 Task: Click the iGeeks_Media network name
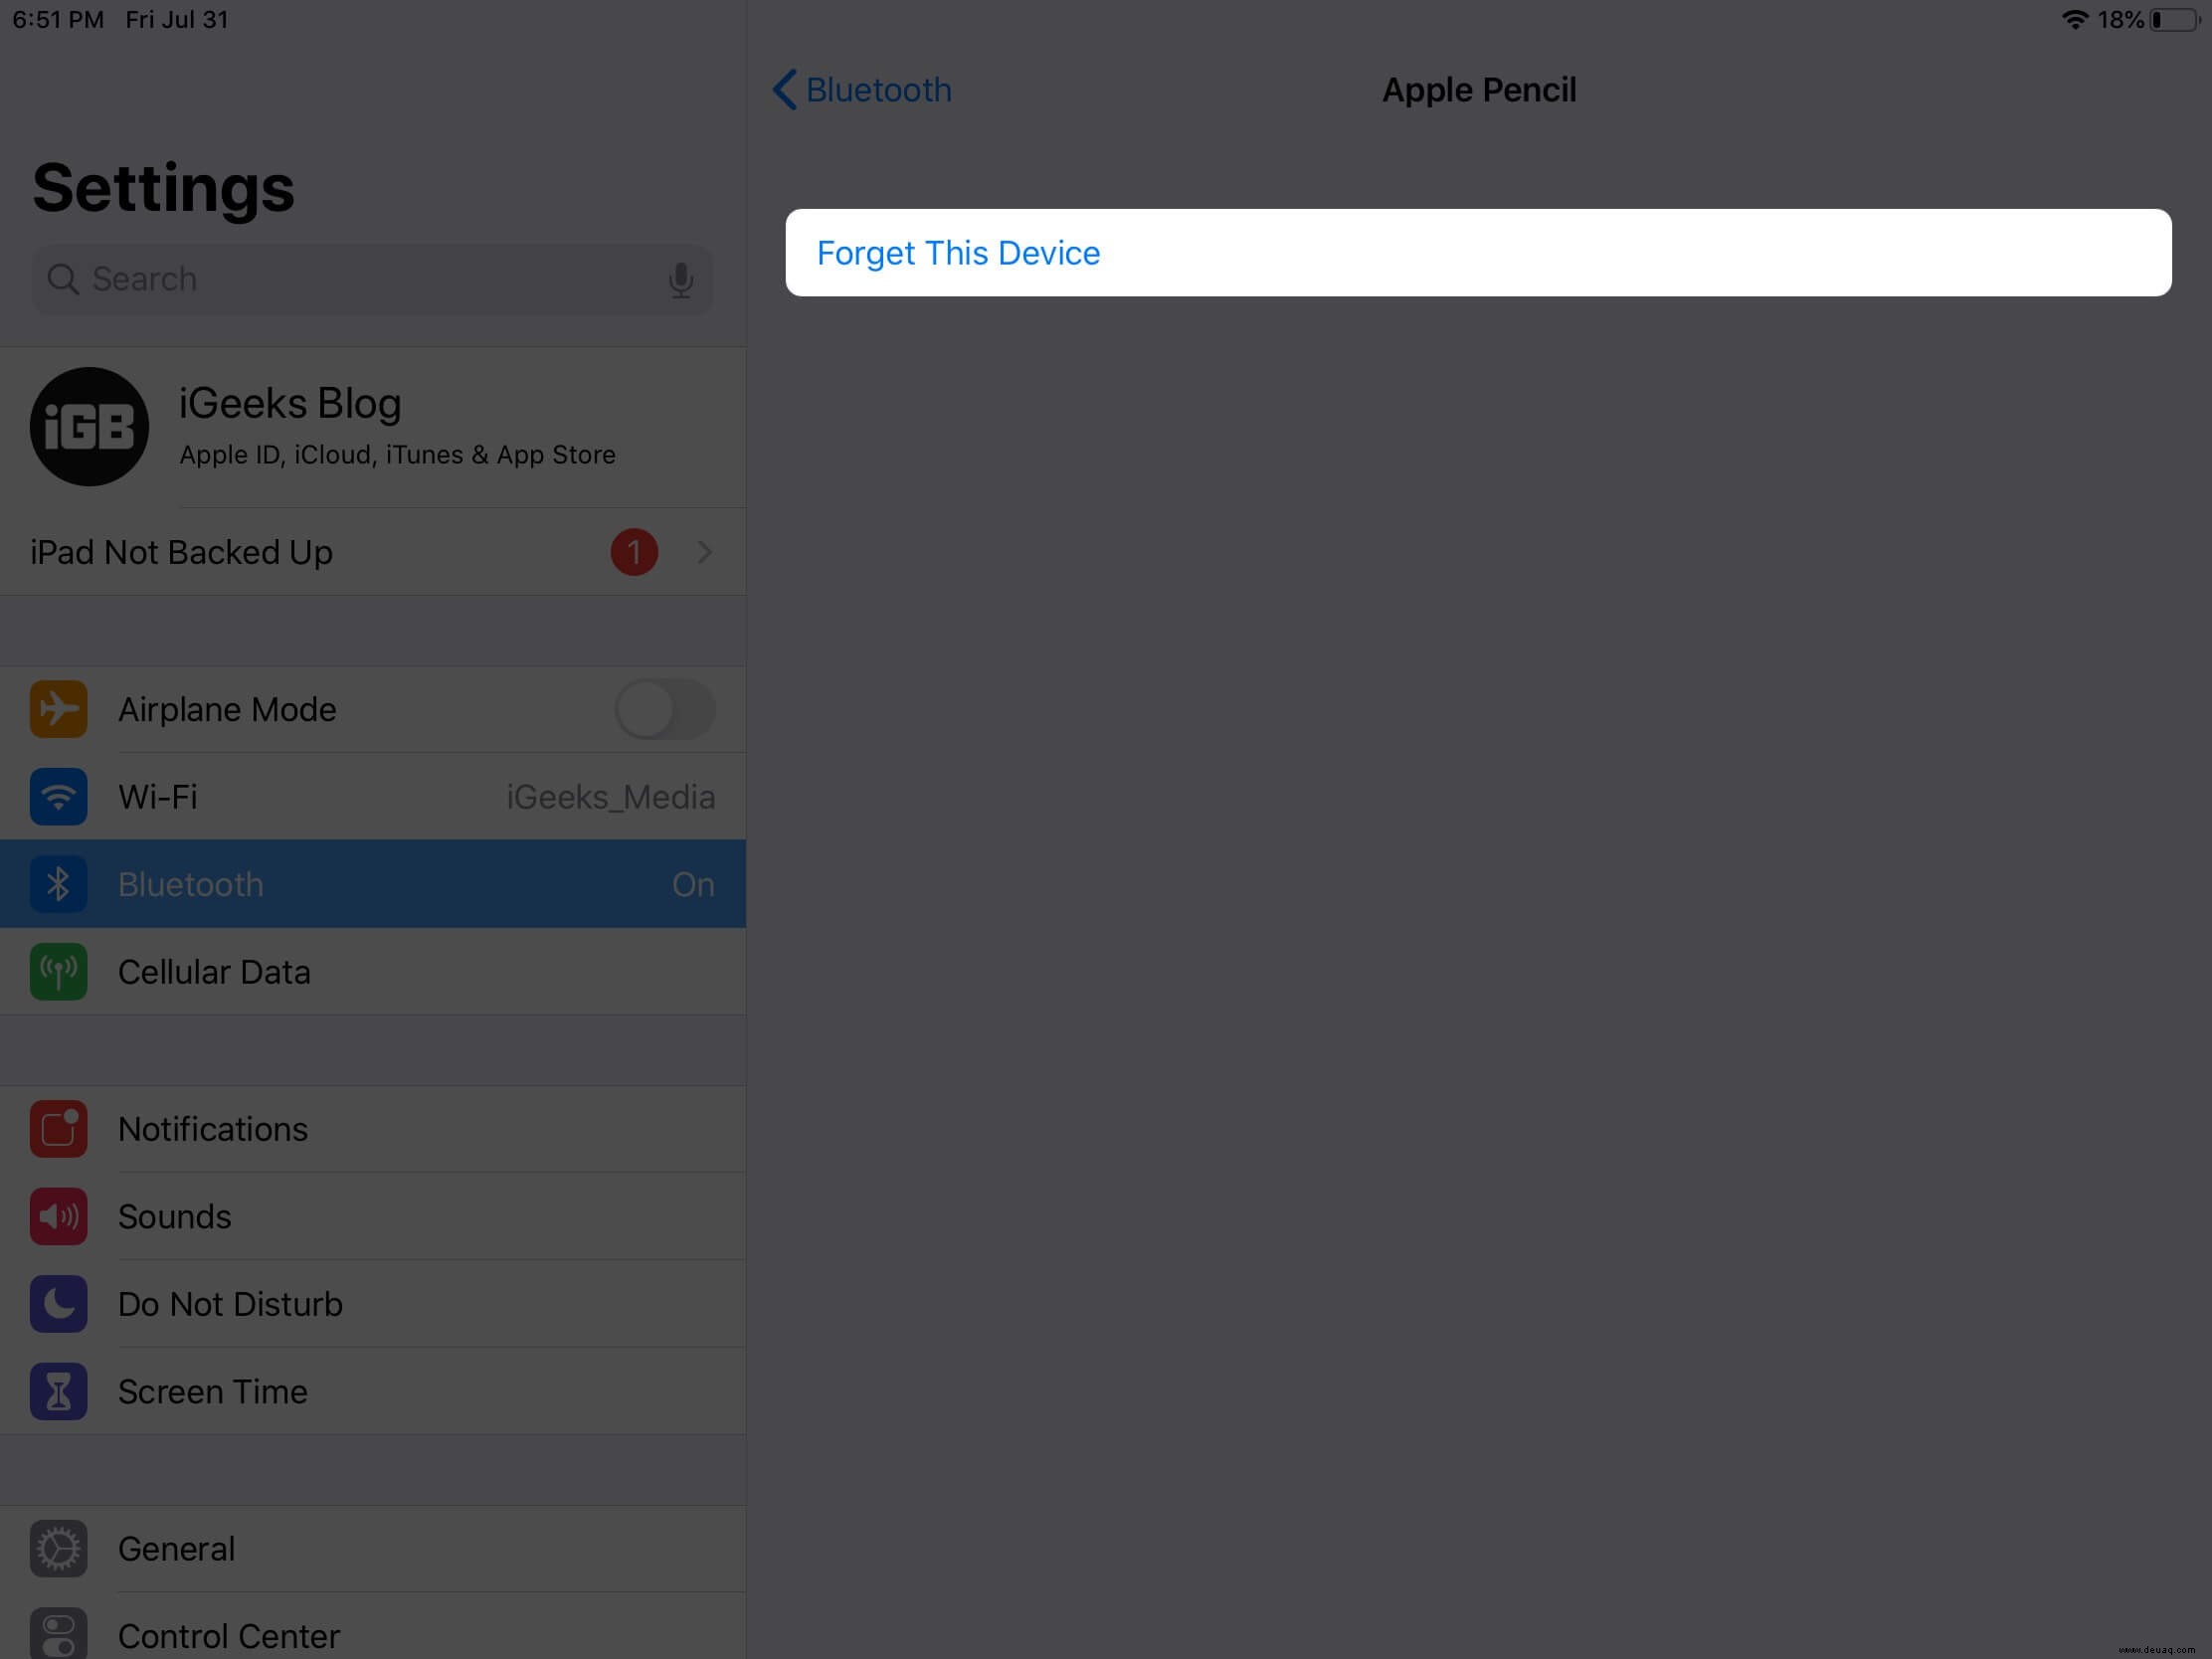pos(611,797)
